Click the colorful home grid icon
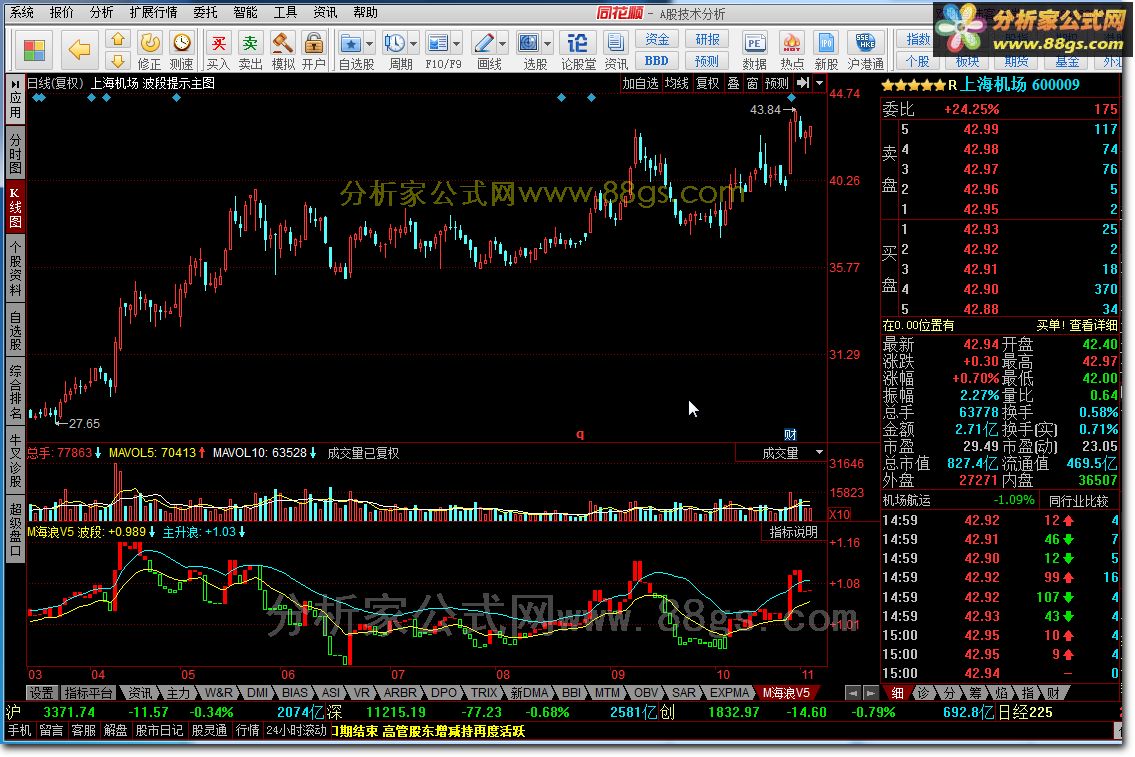Screen dimensions: 1135x757 pos(34,50)
